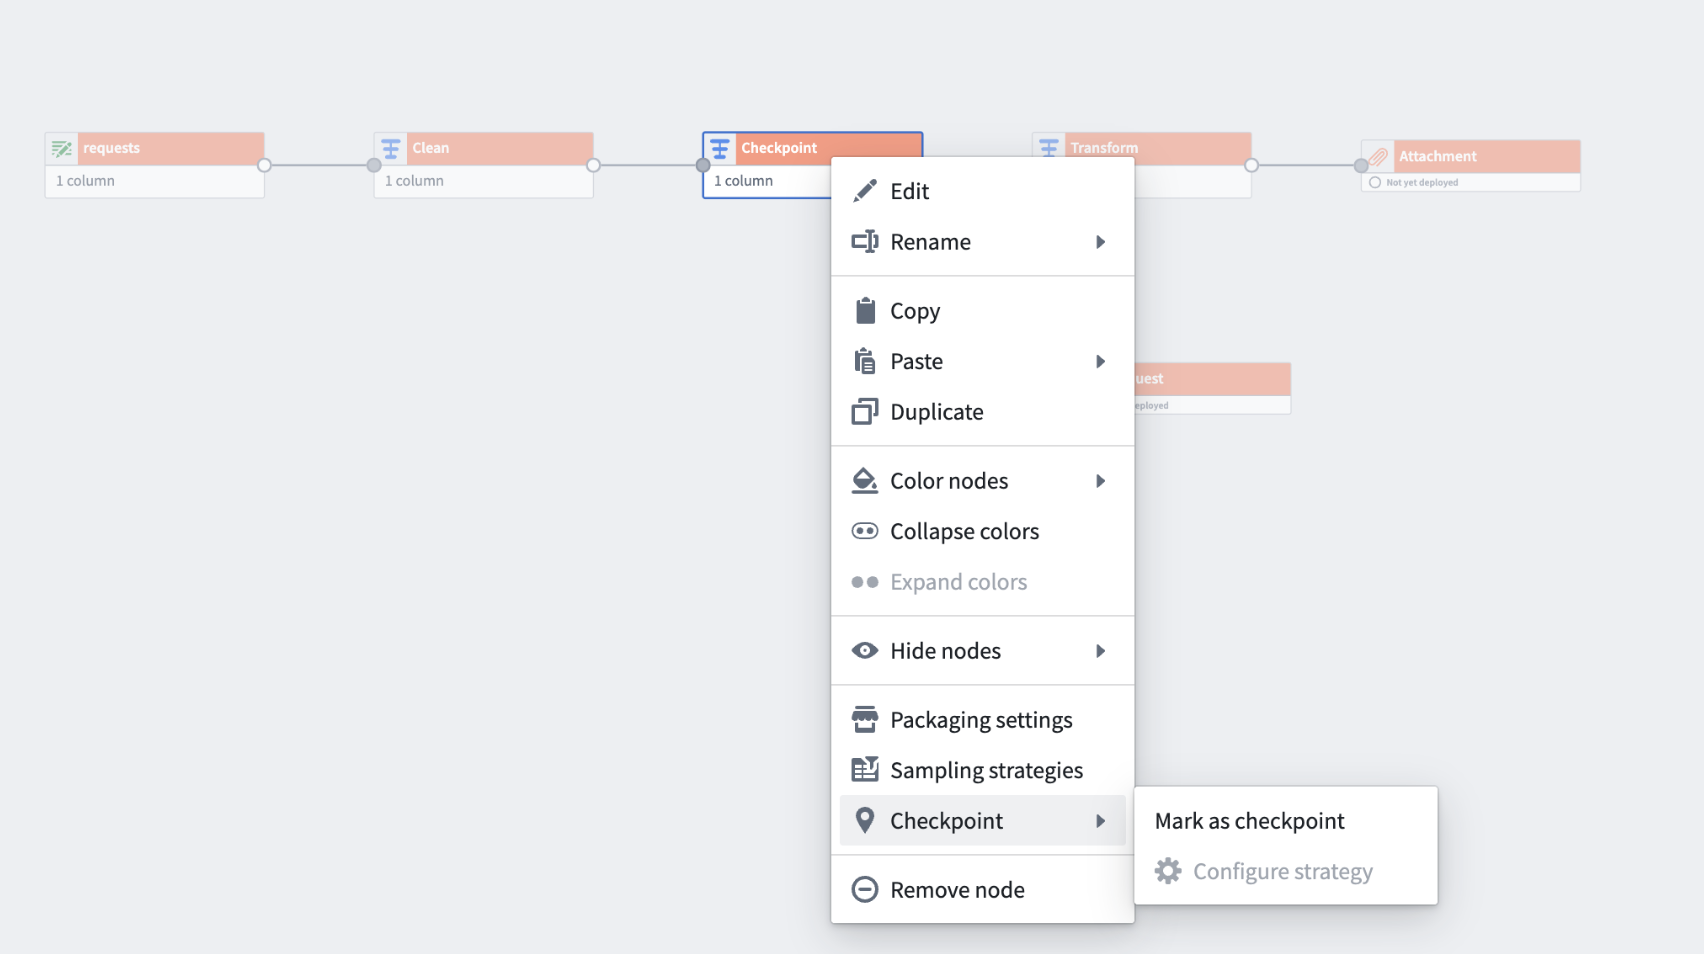
Task: Click the gear icon beside Configure strategy
Action: pos(1168,871)
